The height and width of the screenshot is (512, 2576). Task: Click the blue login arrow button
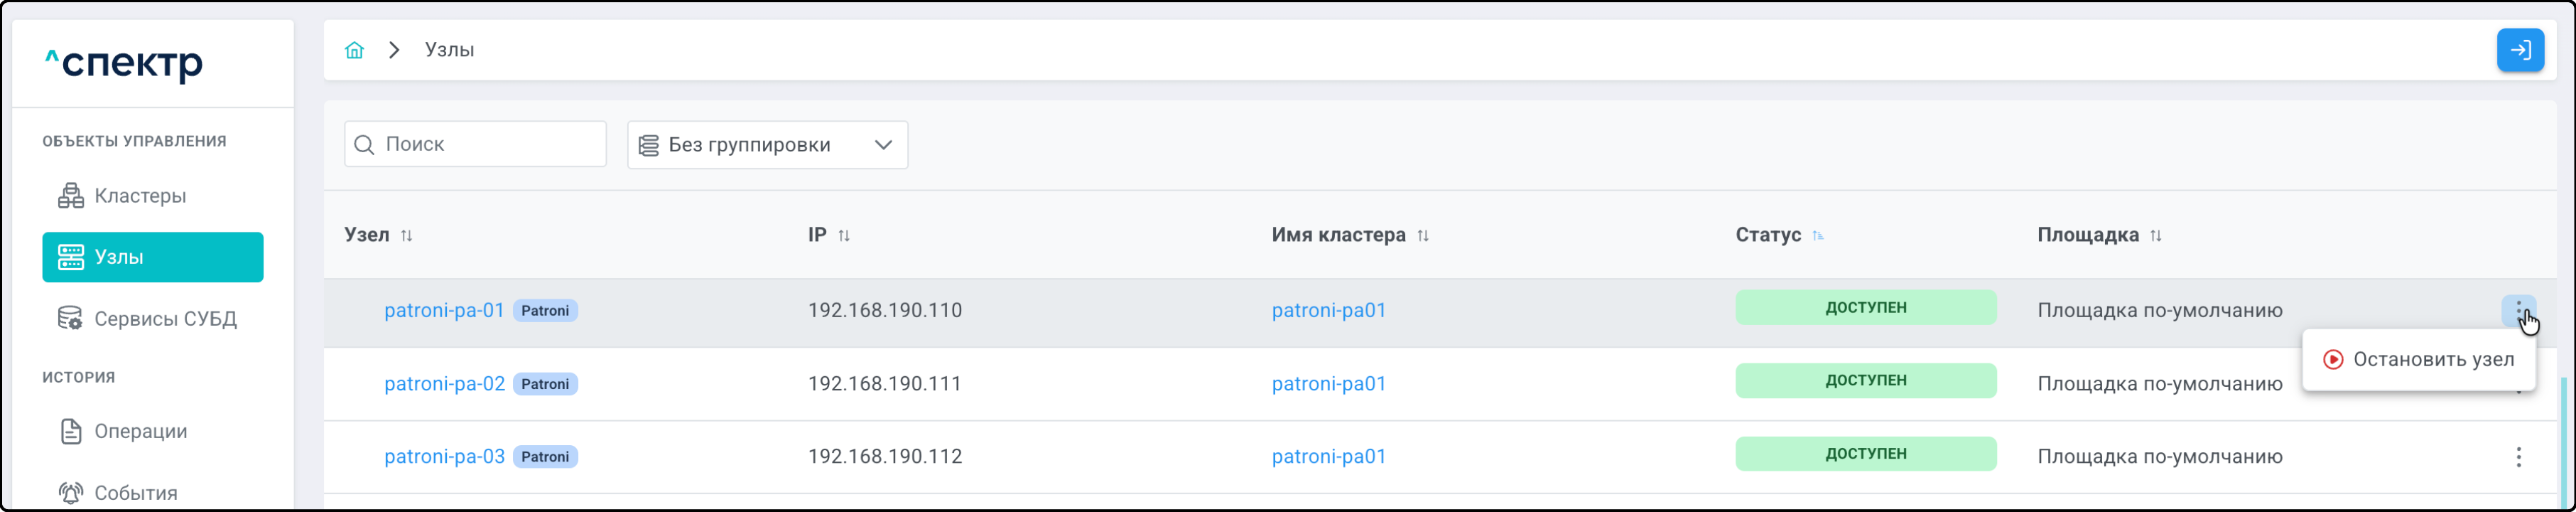pyautogui.click(x=2520, y=50)
